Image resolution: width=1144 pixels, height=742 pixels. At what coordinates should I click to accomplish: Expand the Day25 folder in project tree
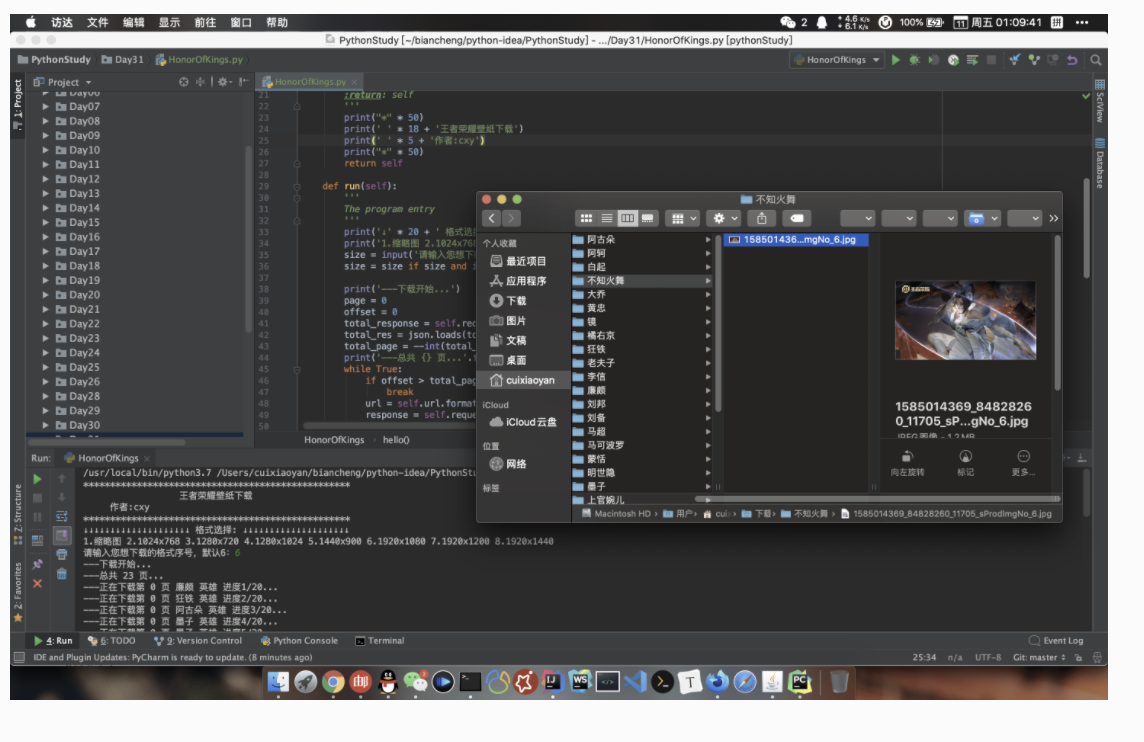46,368
